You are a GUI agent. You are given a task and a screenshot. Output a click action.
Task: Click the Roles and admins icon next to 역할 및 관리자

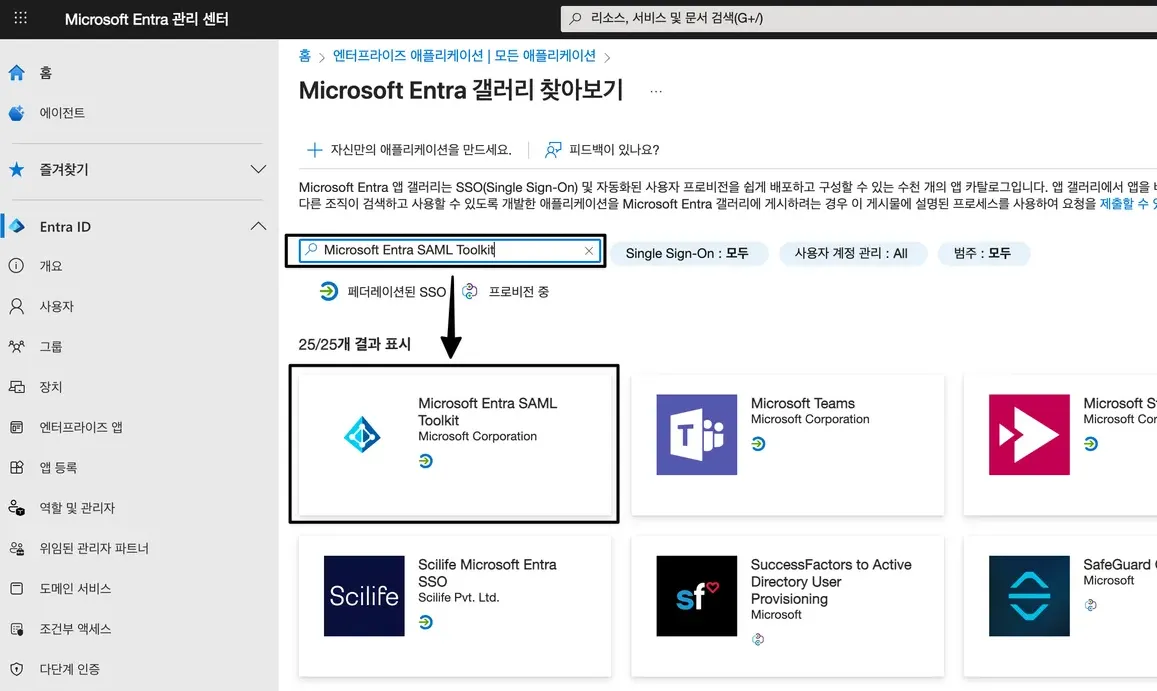16,508
